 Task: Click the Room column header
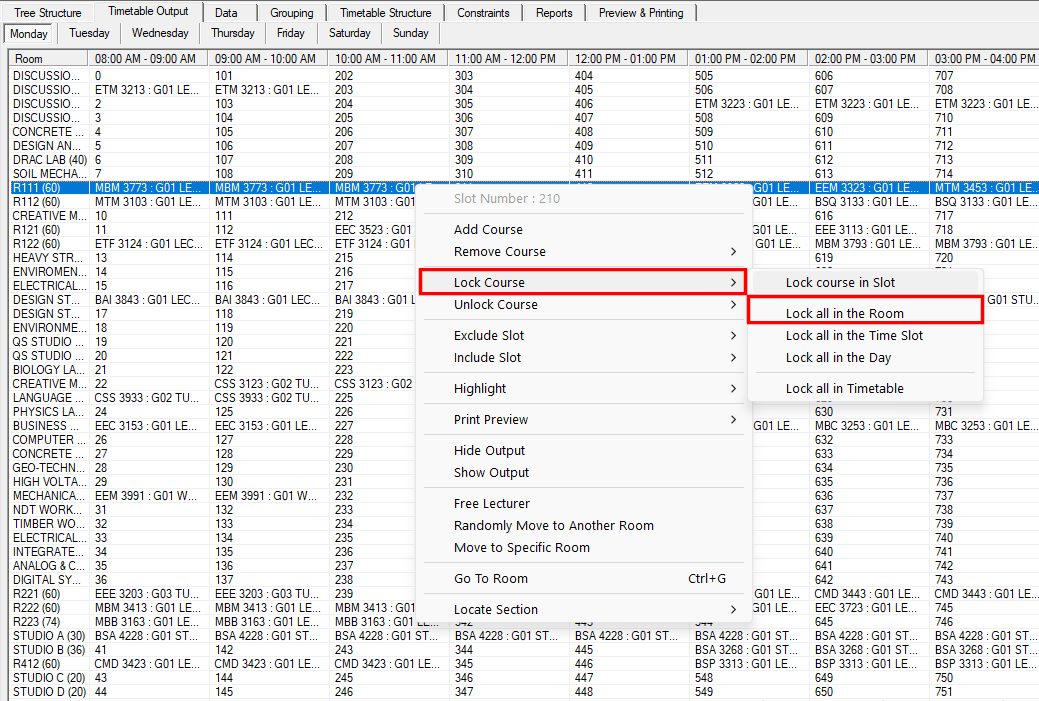[48, 58]
